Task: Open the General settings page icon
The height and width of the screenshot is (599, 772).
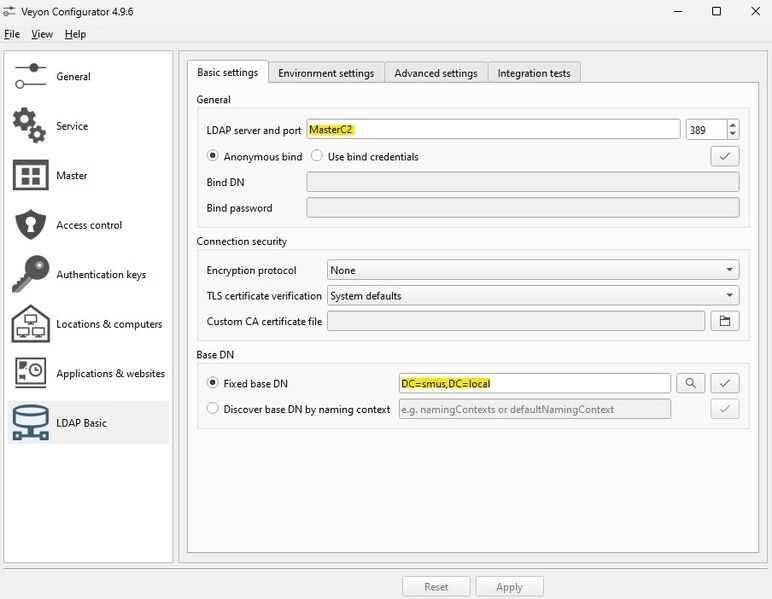Action: pos(31,76)
